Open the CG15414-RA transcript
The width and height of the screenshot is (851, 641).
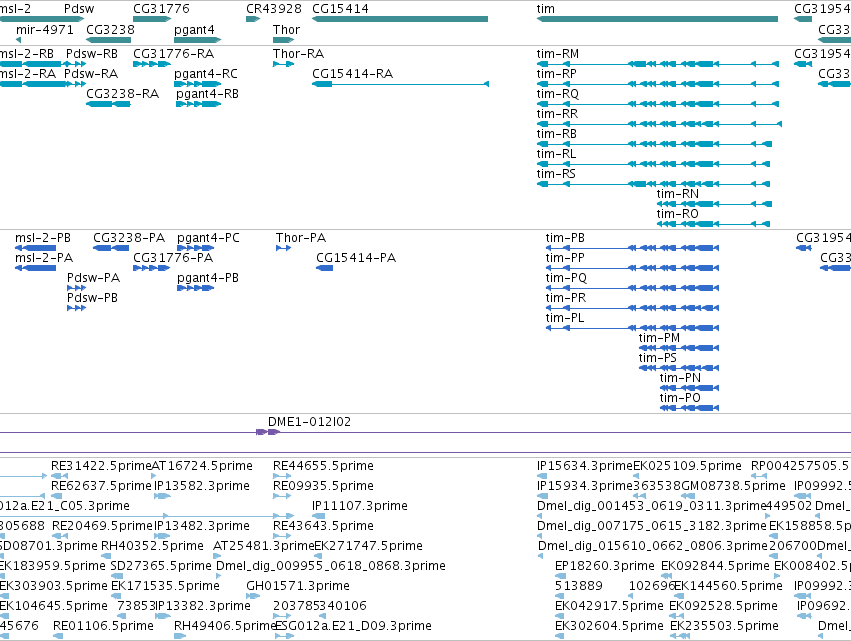pyautogui.click(x=401, y=84)
